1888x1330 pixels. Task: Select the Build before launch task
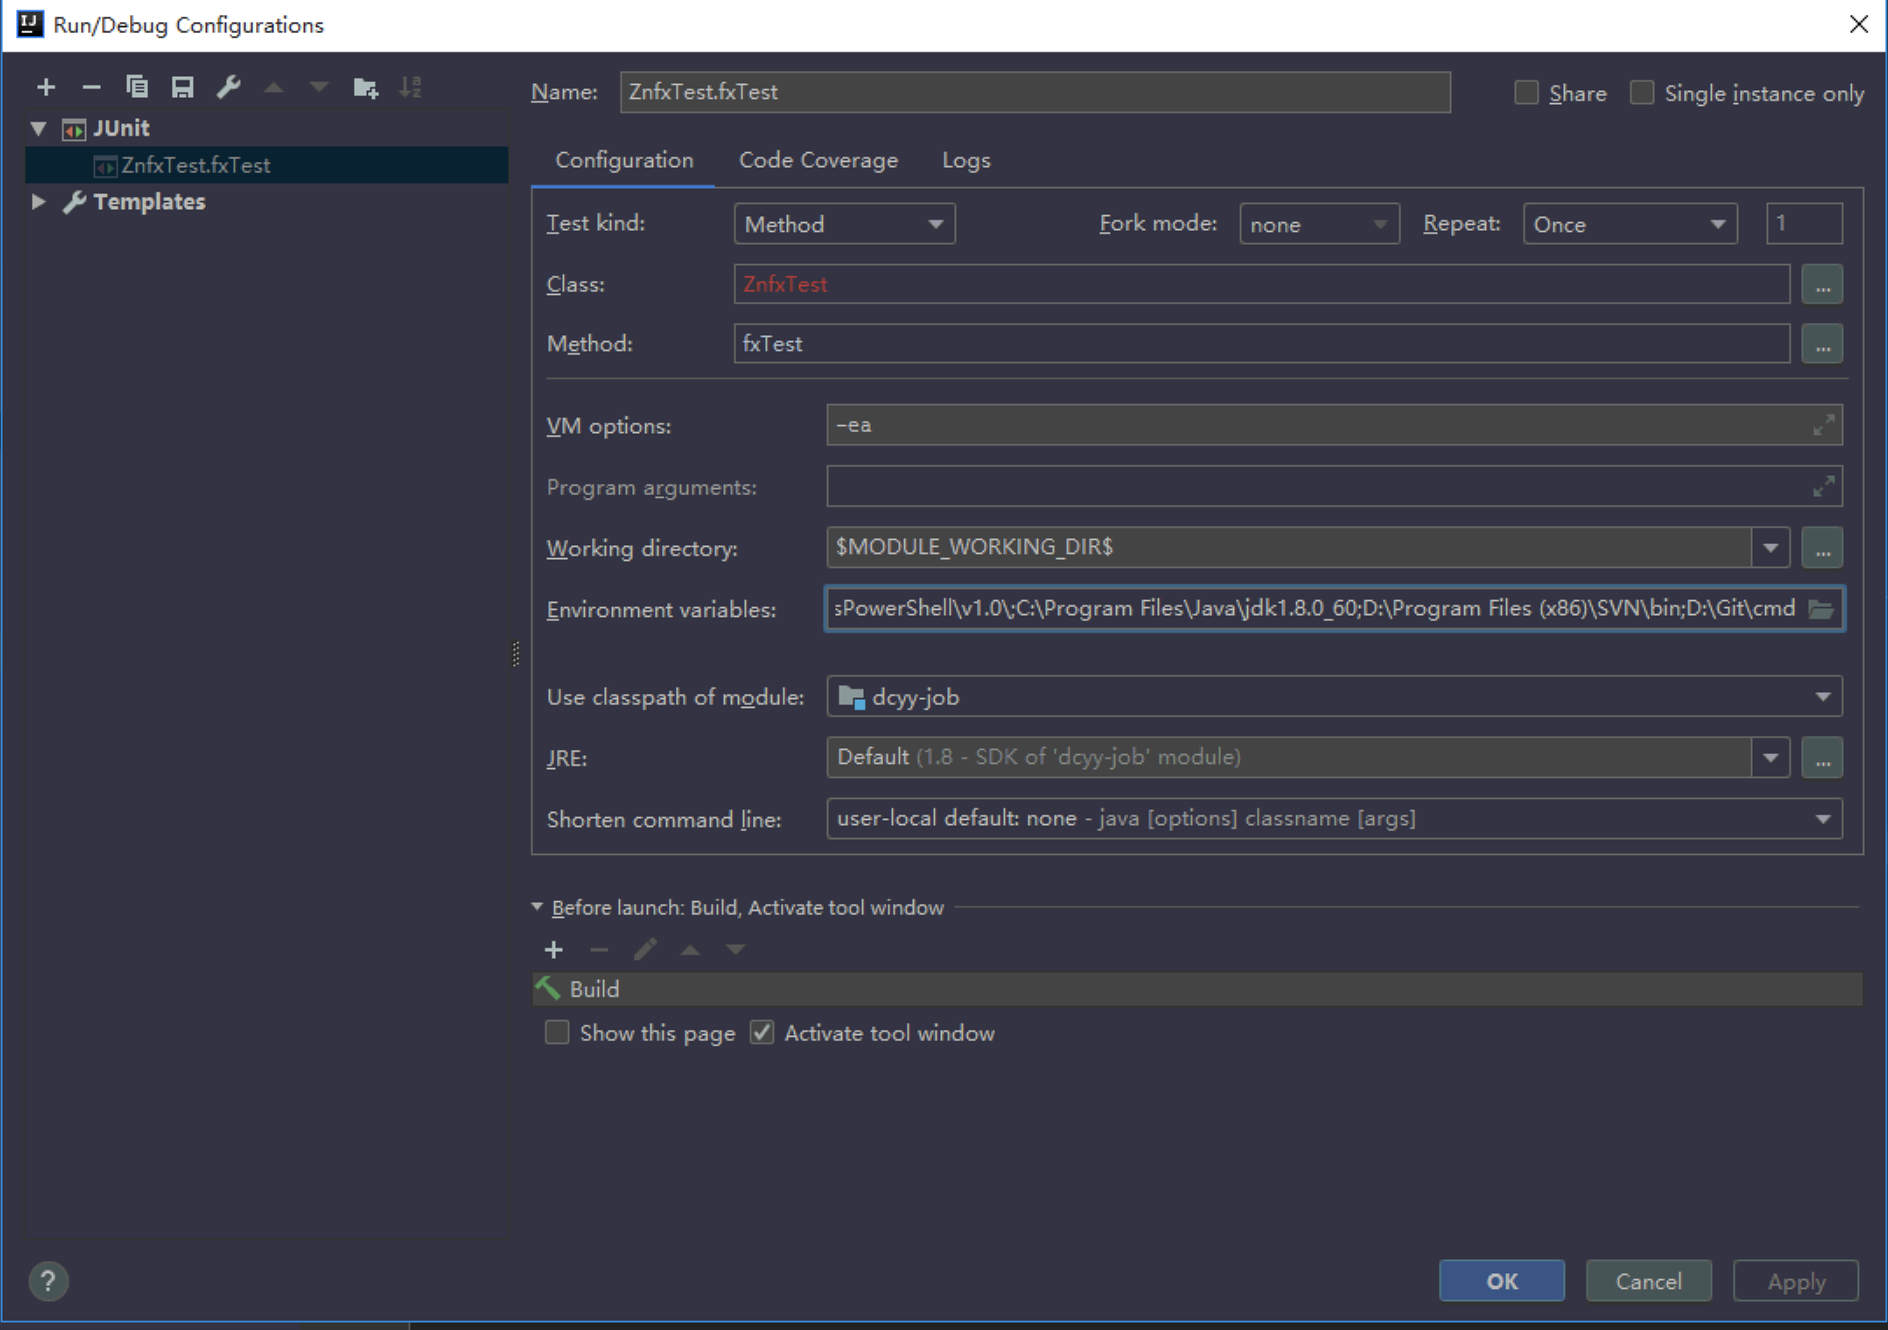(x=1197, y=989)
